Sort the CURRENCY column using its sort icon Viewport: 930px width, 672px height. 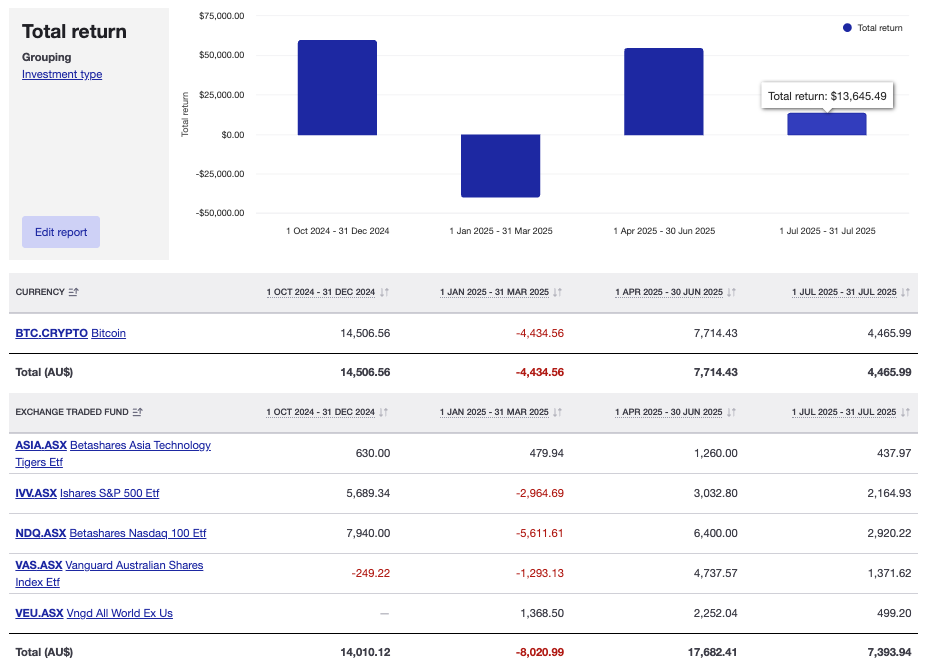71,292
